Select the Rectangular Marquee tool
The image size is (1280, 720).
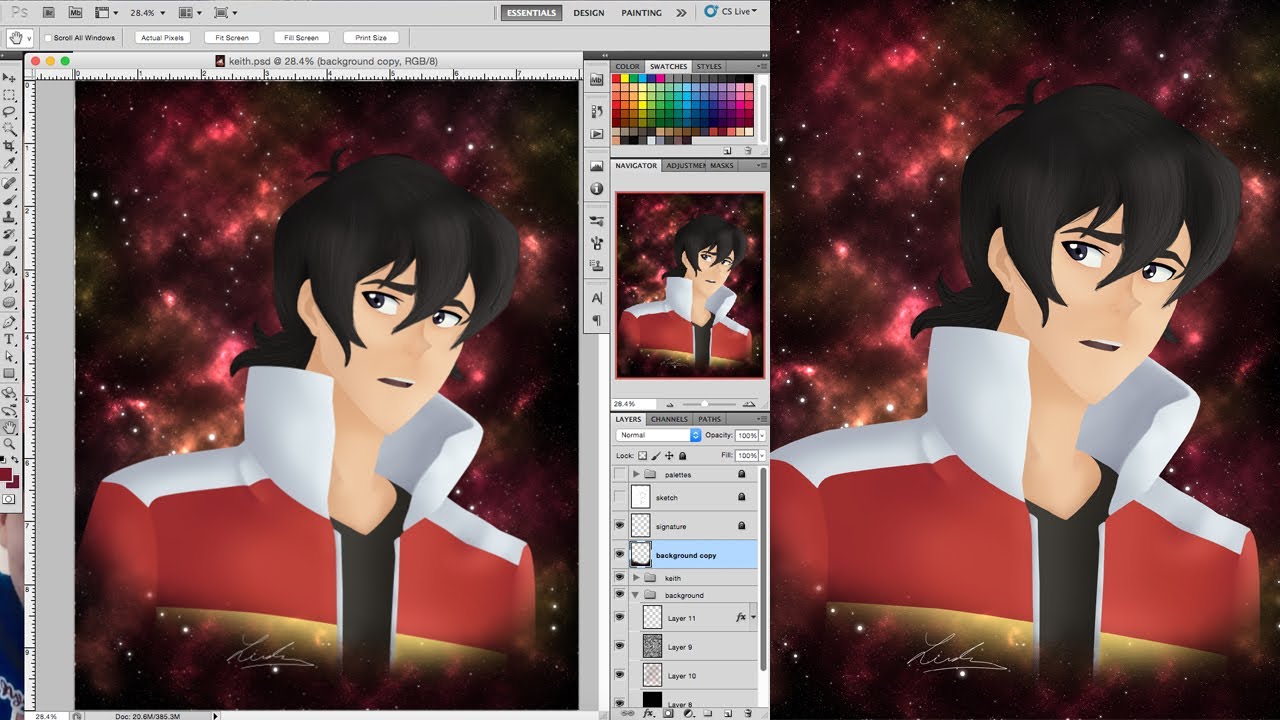coord(9,95)
